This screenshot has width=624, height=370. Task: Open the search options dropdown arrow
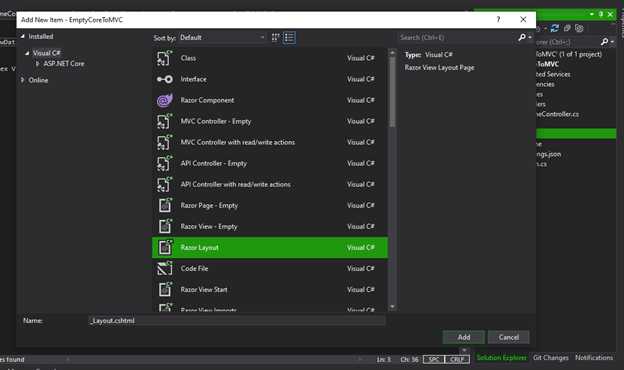530,37
